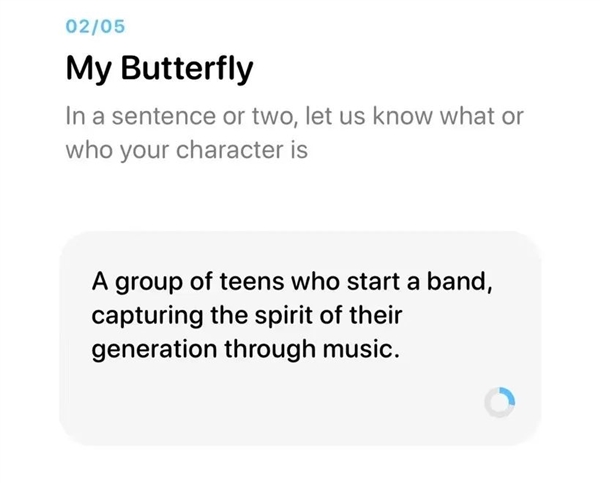Click the word 'teens' in the description

[247, 281]
